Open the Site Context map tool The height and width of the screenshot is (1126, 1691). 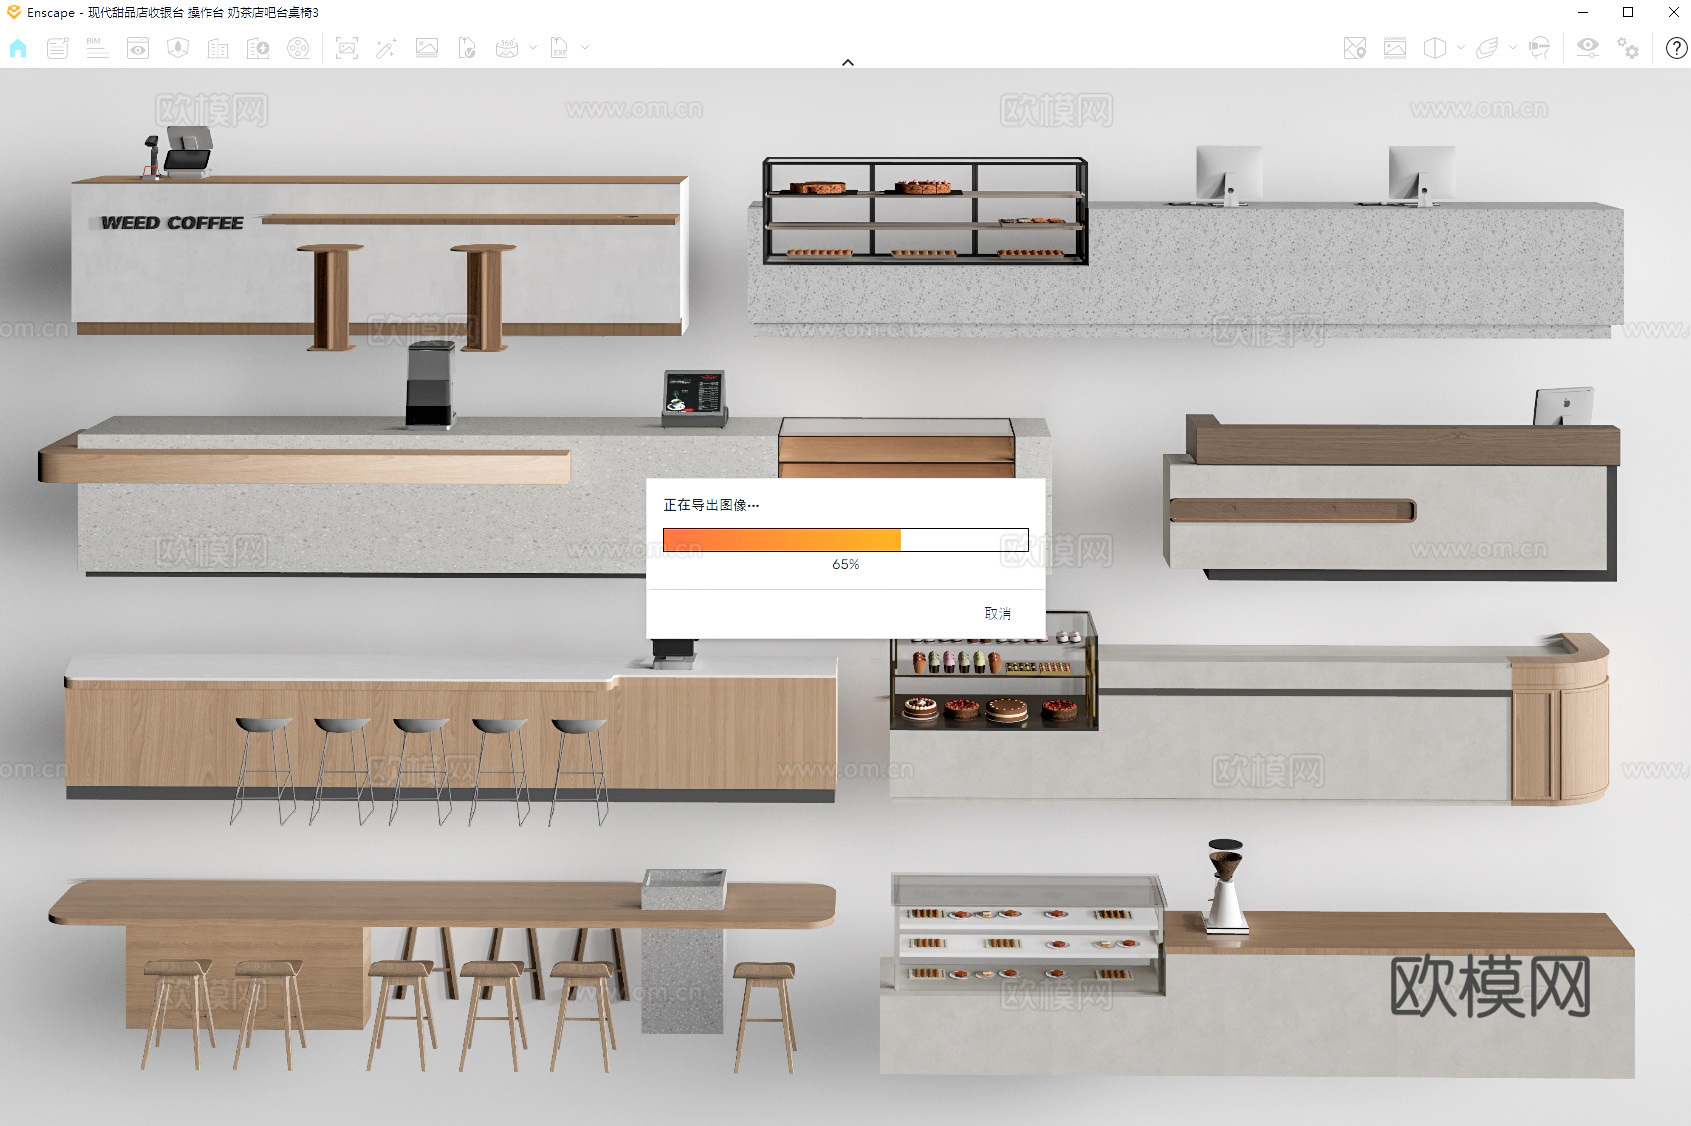pos(178,48)
